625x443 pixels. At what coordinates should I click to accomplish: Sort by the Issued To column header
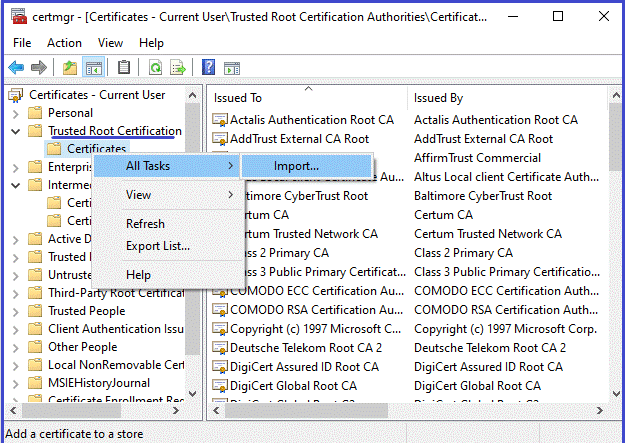[307, 98]
